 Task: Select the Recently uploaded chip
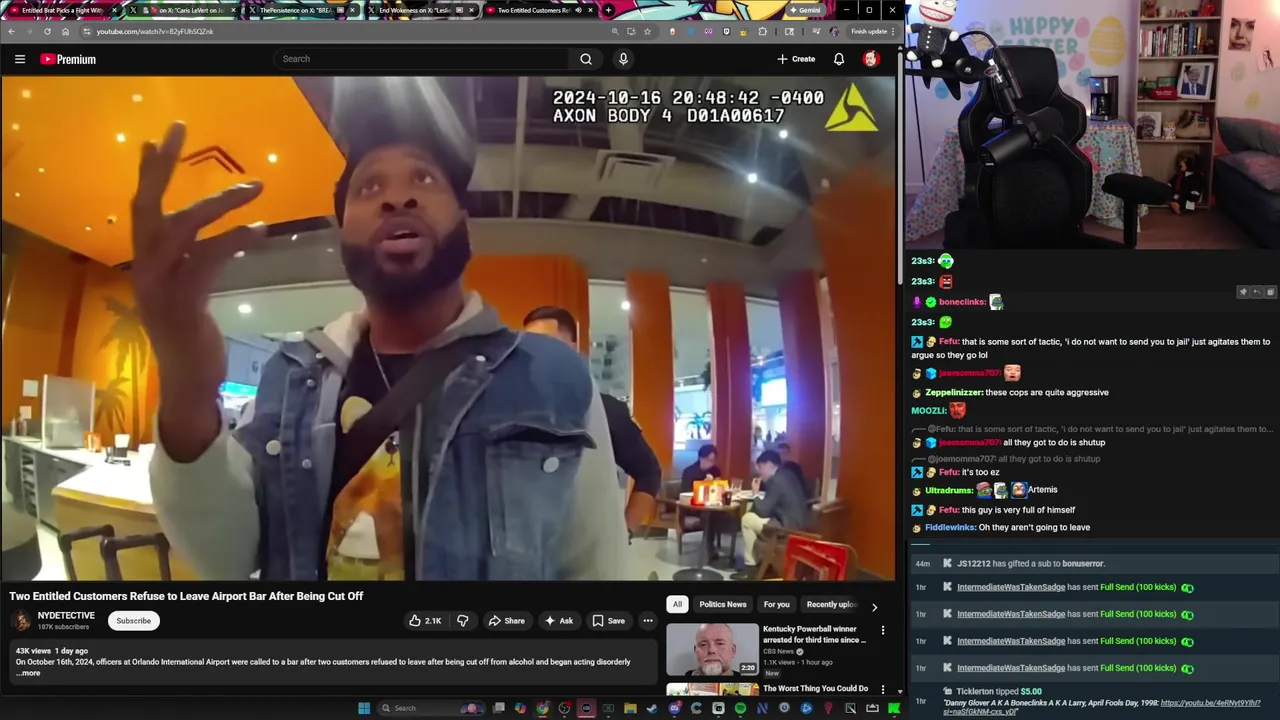(832, 604)
